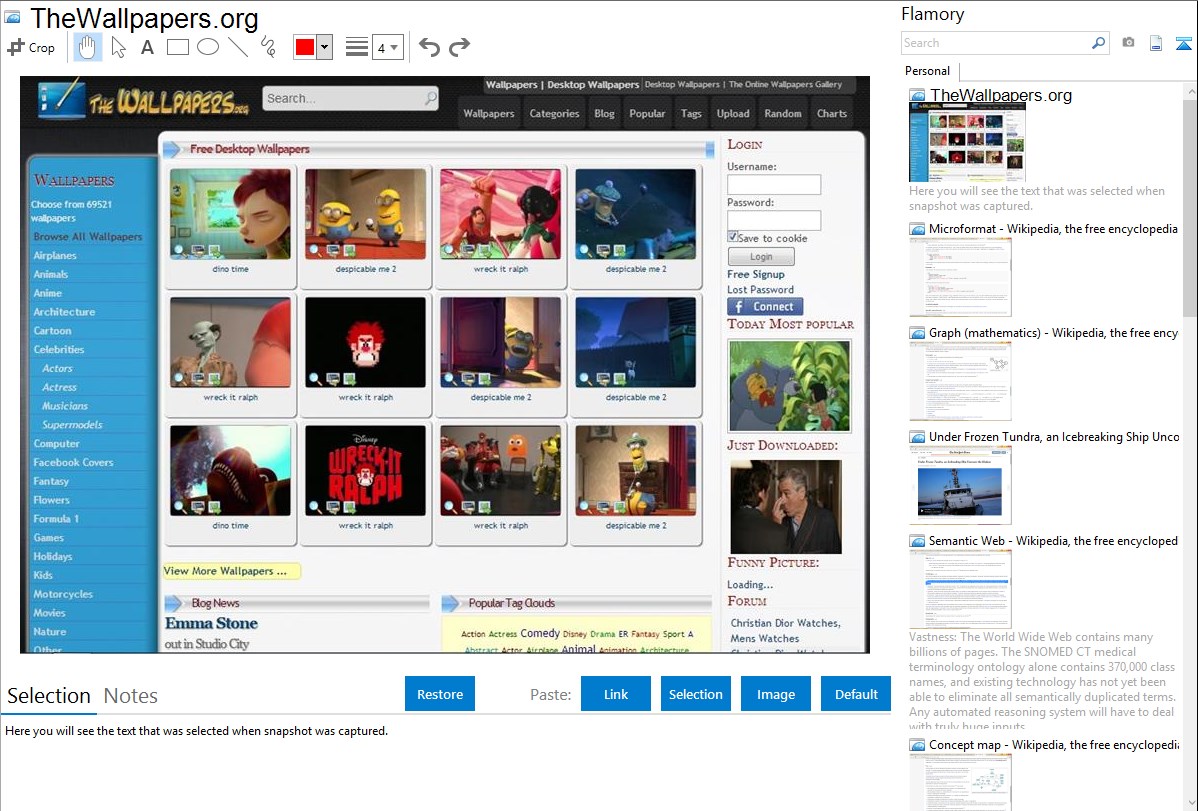Open Today Most Popular wallpaper image
Image resolution: width=1198 pixels, height=811 pixels.
(789, 386)
